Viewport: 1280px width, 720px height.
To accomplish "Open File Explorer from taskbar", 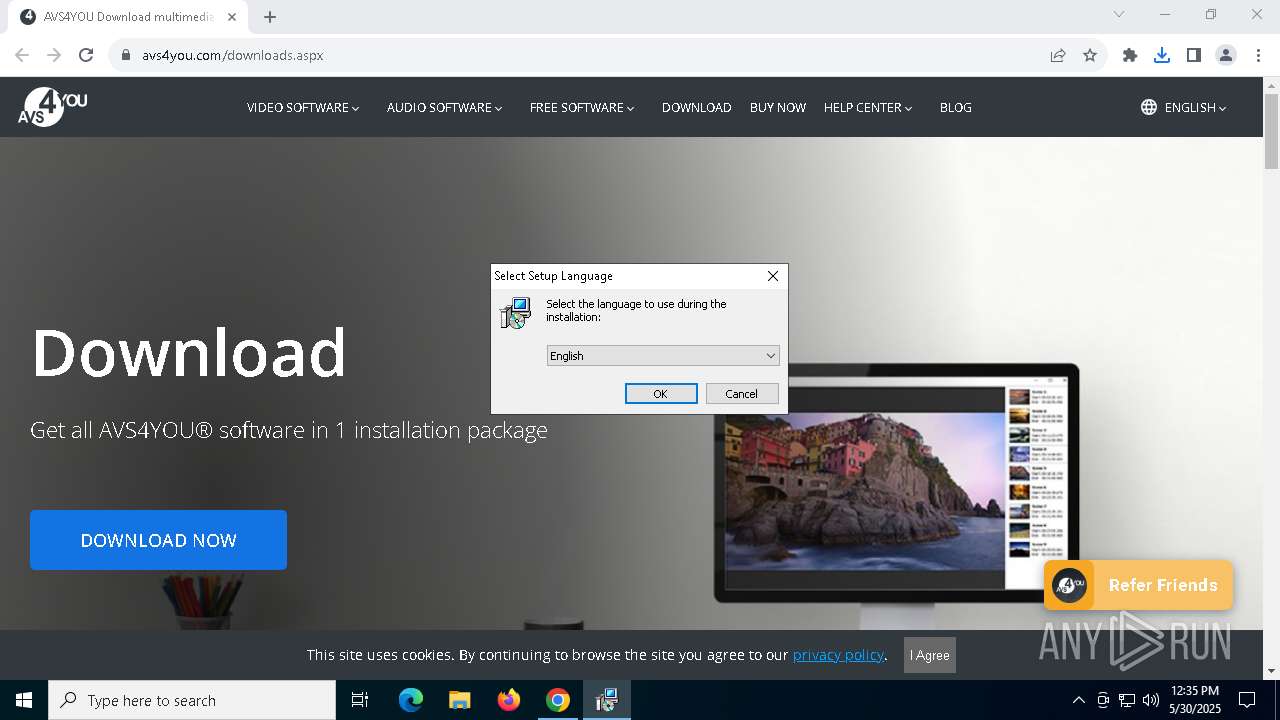I will pyautogui.click(x=459, y=700).
